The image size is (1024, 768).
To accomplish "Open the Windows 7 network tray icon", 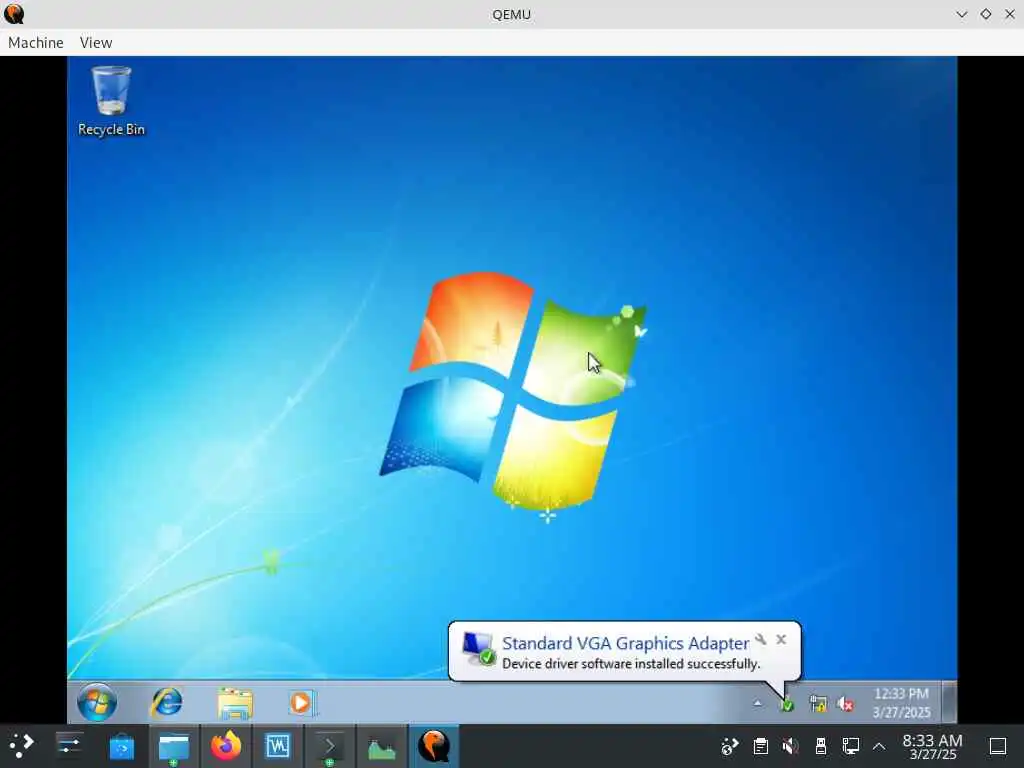I will (818, 704).
